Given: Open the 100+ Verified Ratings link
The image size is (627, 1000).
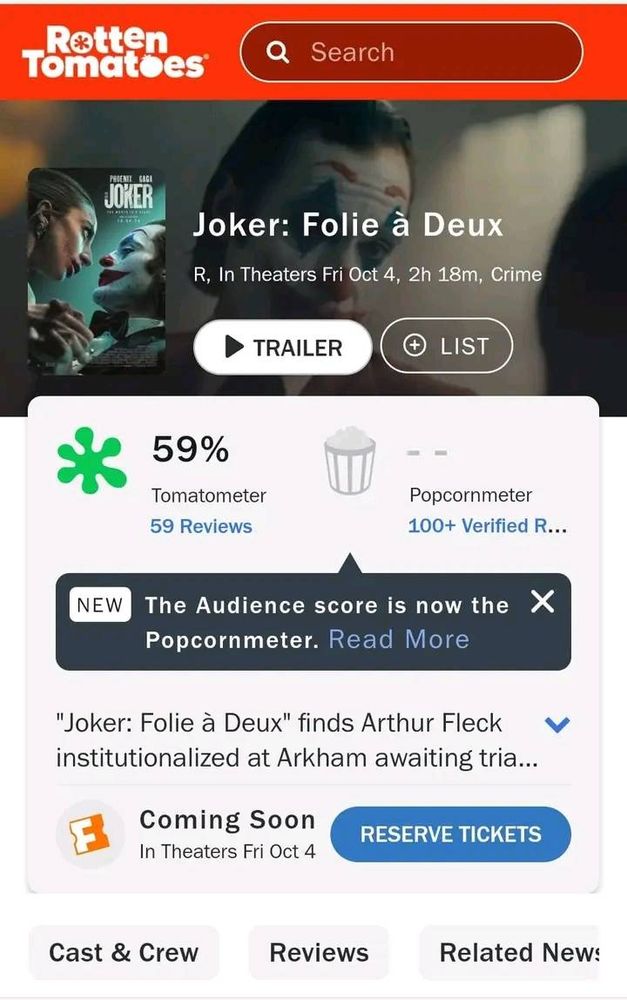Looking at the screenshot, I should (x=488, y=526).
